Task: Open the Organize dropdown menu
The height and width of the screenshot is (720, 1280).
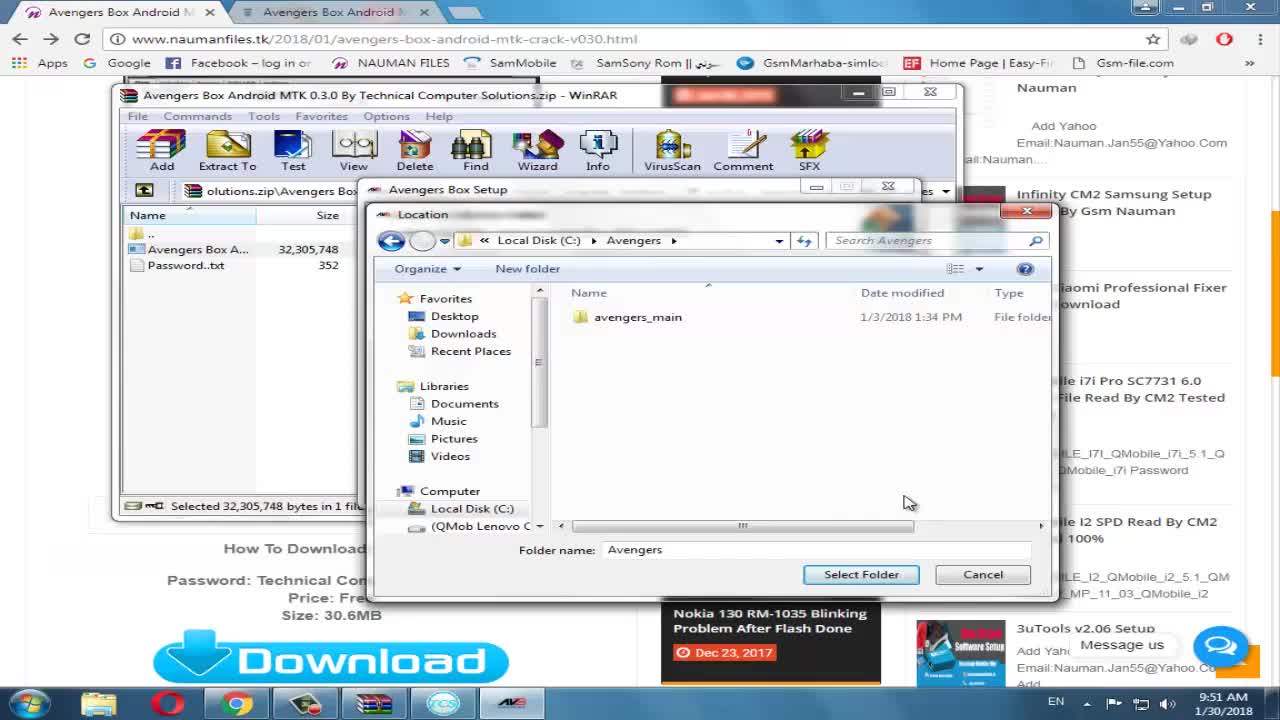Action: (x=427, y=269)
